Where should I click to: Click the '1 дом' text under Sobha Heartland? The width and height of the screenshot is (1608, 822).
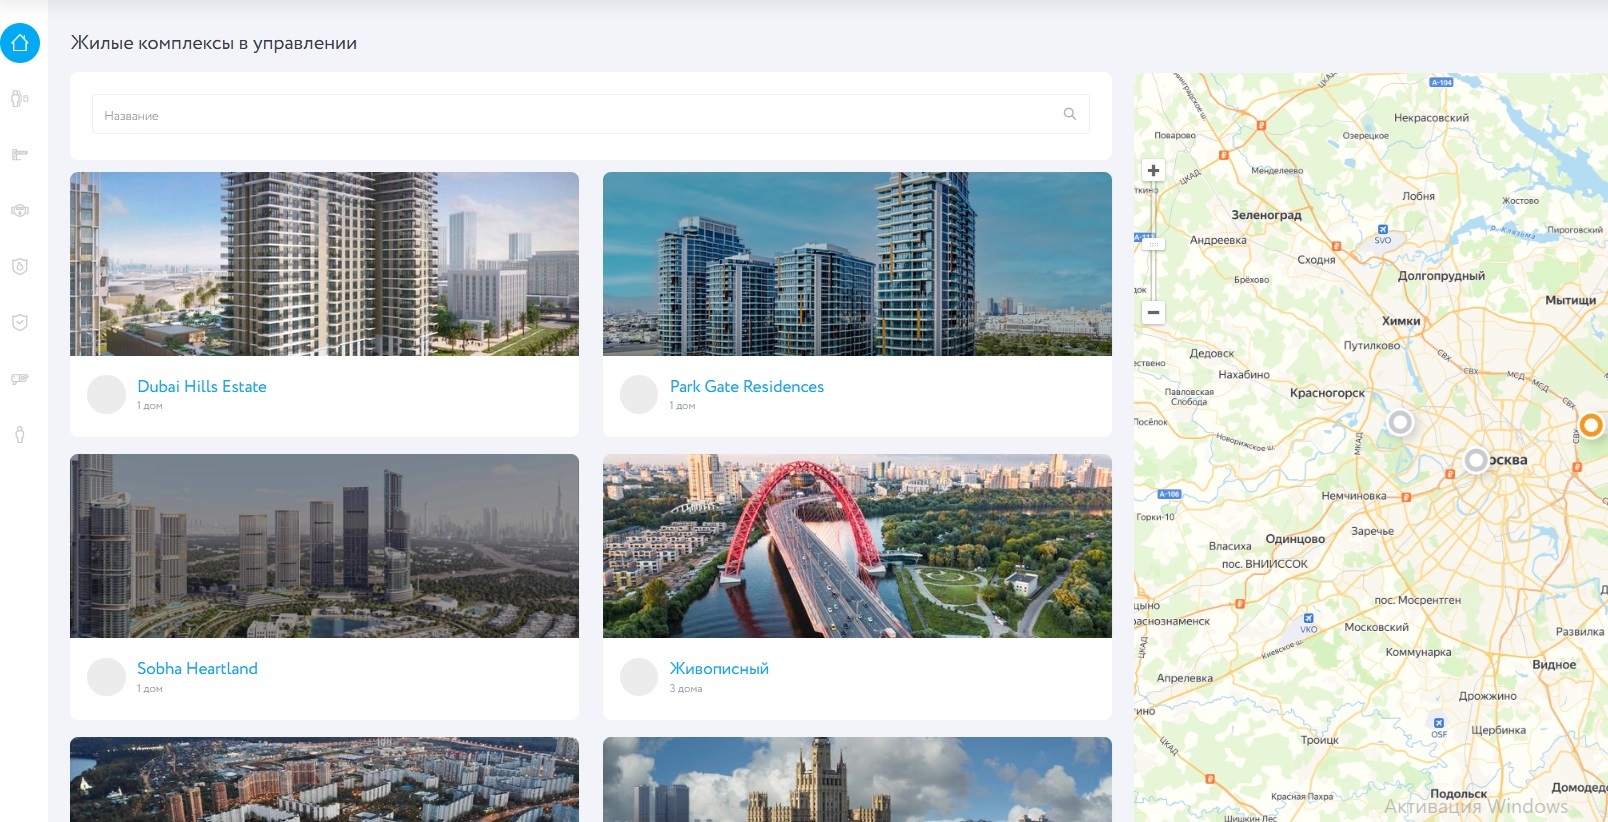150,689
